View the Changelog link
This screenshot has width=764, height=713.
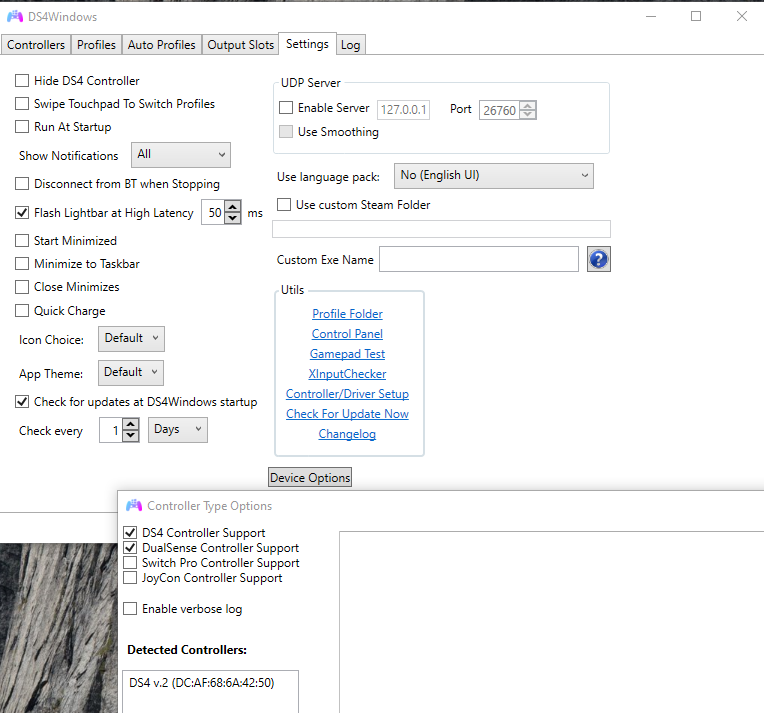347,434
